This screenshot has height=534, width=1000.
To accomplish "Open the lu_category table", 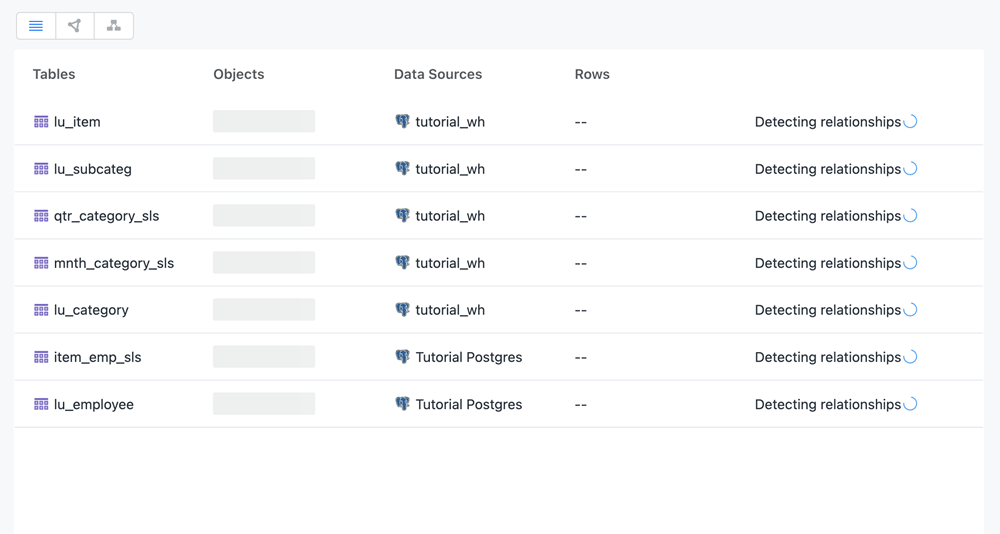I will point(91,310).
